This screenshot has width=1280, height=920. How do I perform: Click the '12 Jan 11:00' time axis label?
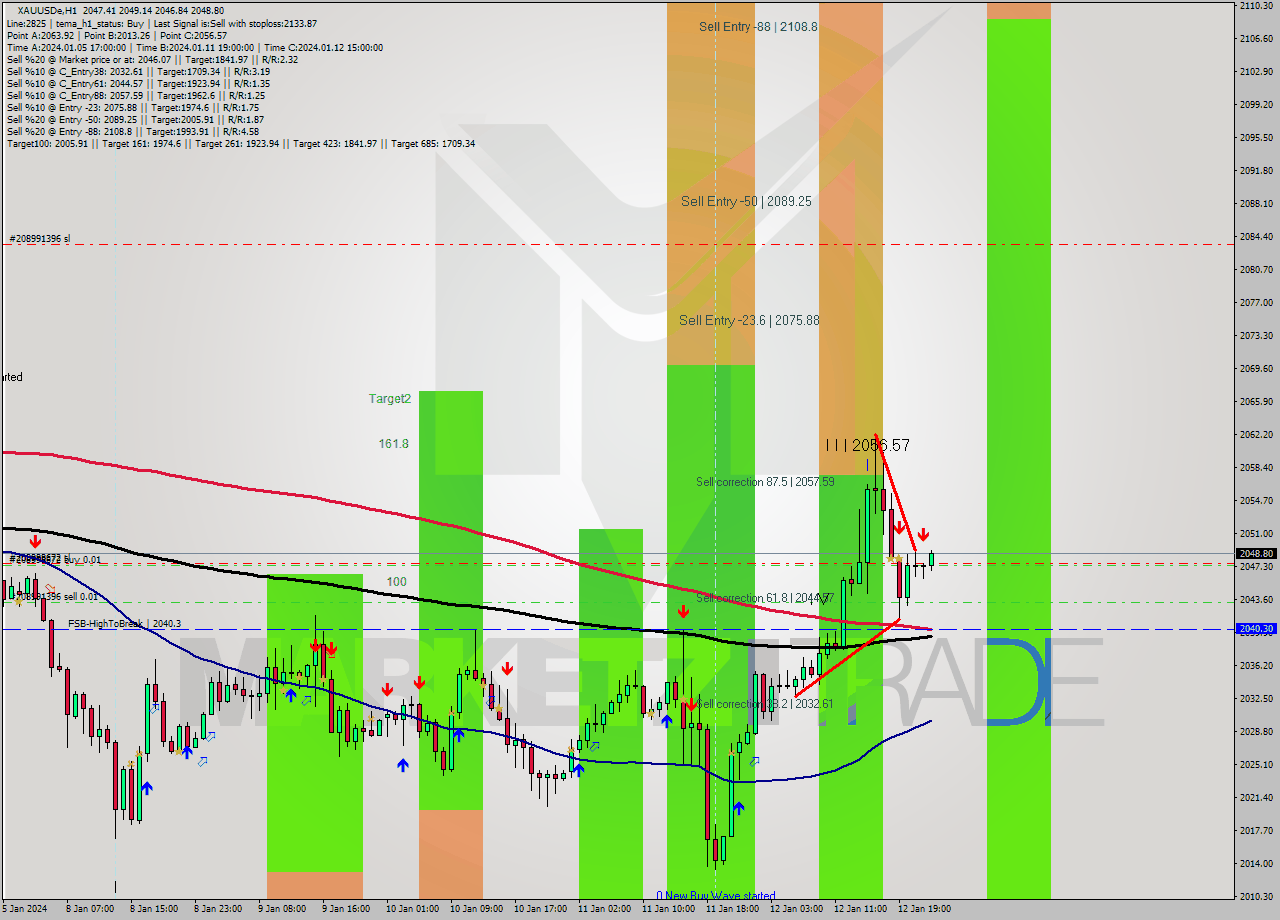(x=860, y=909)
